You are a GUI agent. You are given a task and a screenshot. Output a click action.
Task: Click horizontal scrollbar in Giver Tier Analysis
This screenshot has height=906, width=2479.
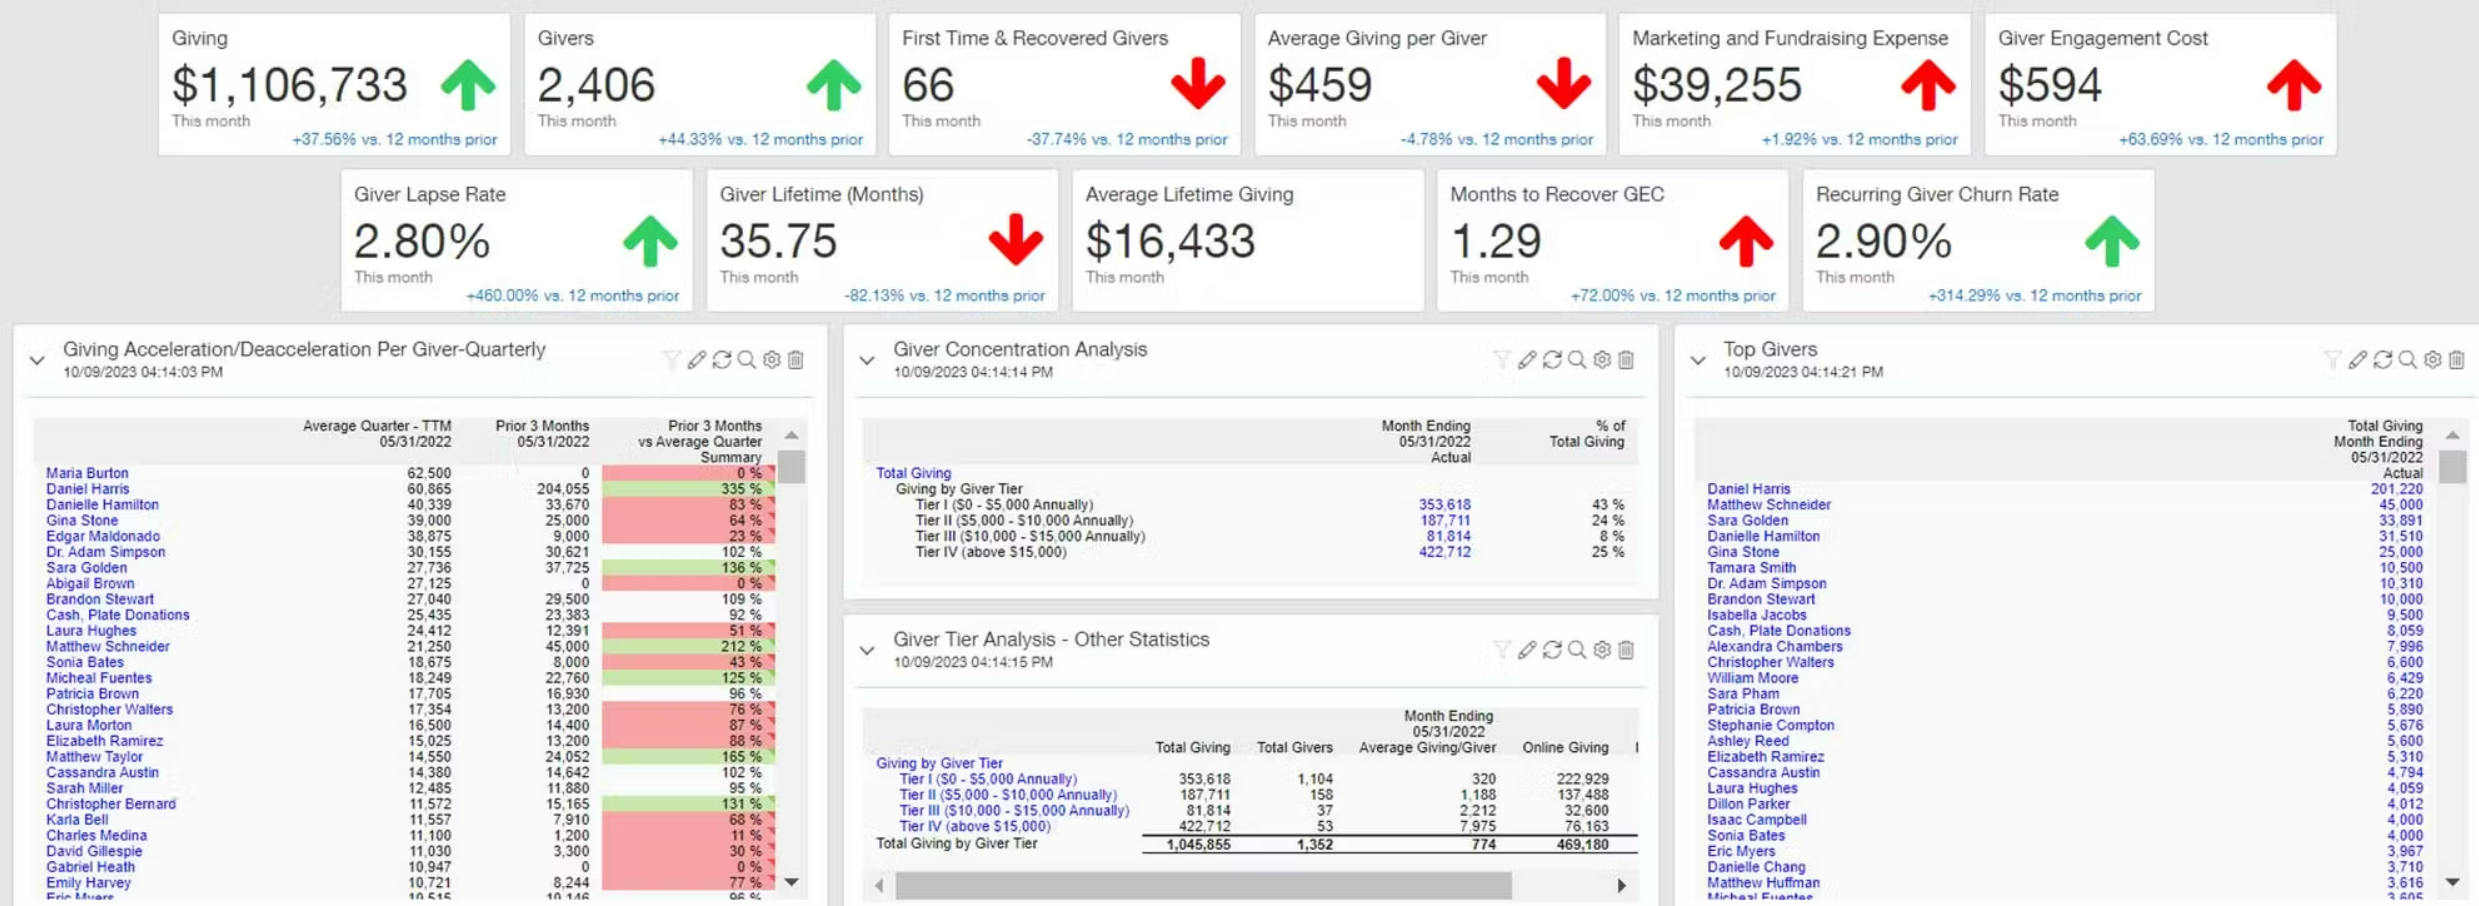[x=1202, y=885]
